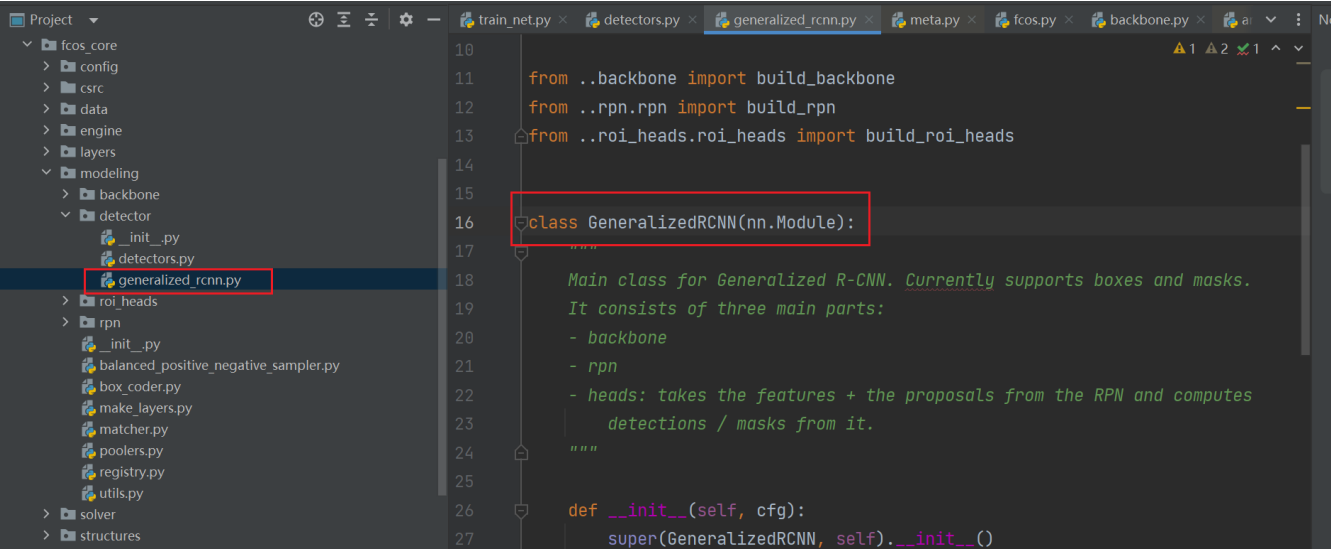Click the yellow warning count indicator
The width and height of the screenshot is (1331, 549).
1184,48
